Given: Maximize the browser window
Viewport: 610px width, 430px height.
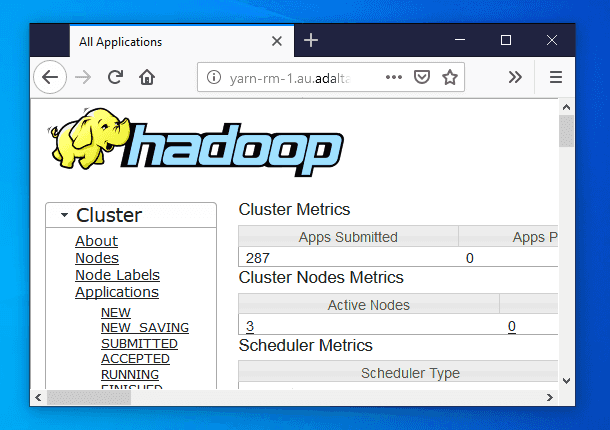Looking at the screenshot, I should click(506, 40).
